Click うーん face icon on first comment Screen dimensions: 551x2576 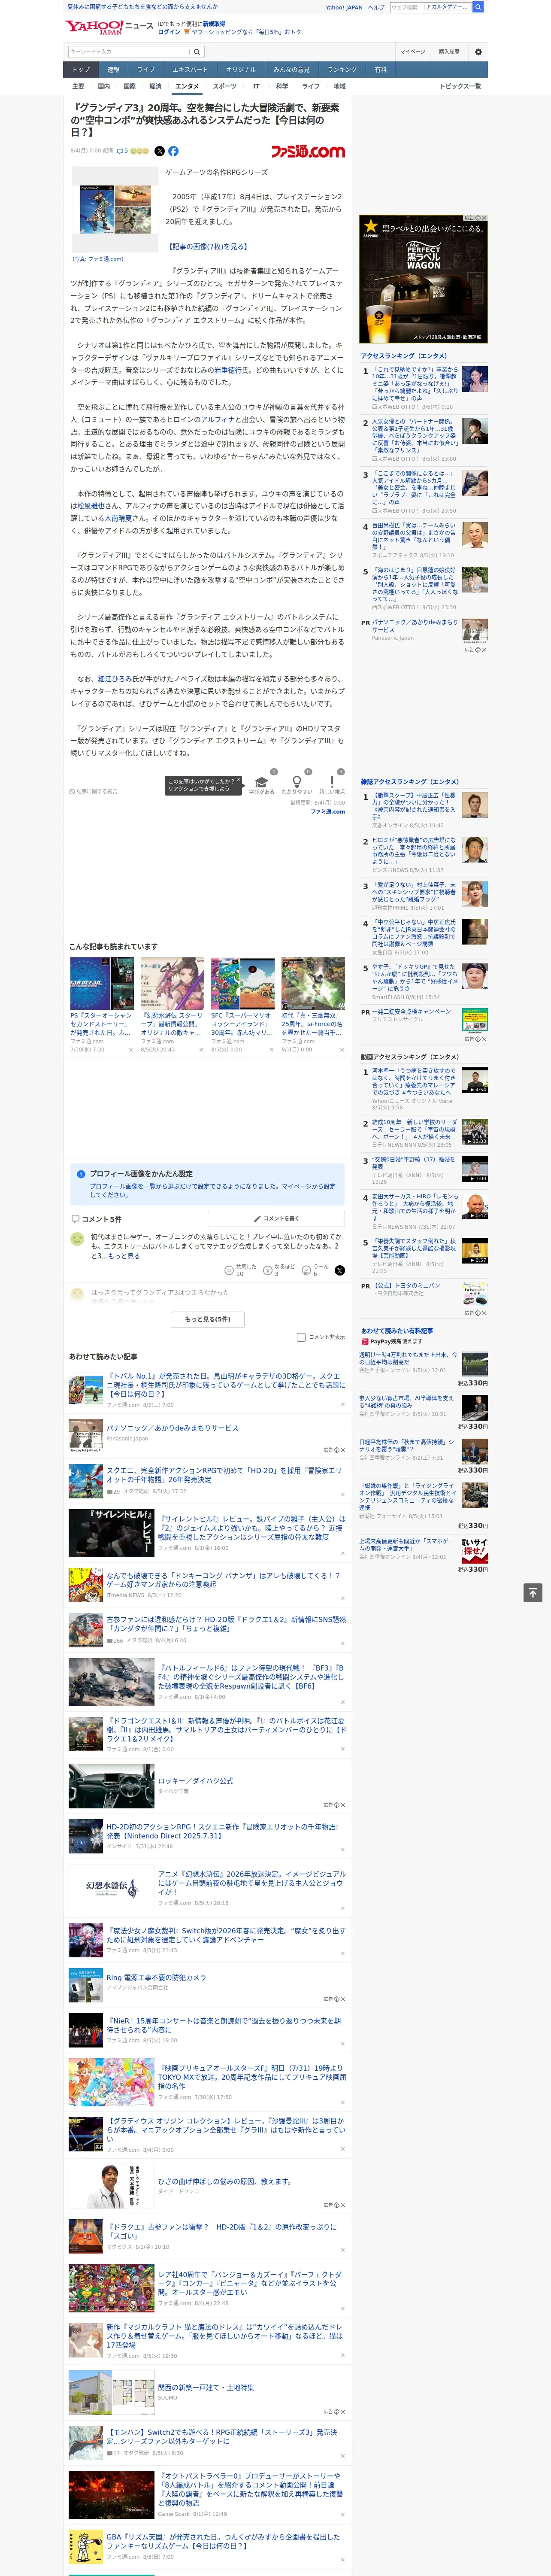307,1269
